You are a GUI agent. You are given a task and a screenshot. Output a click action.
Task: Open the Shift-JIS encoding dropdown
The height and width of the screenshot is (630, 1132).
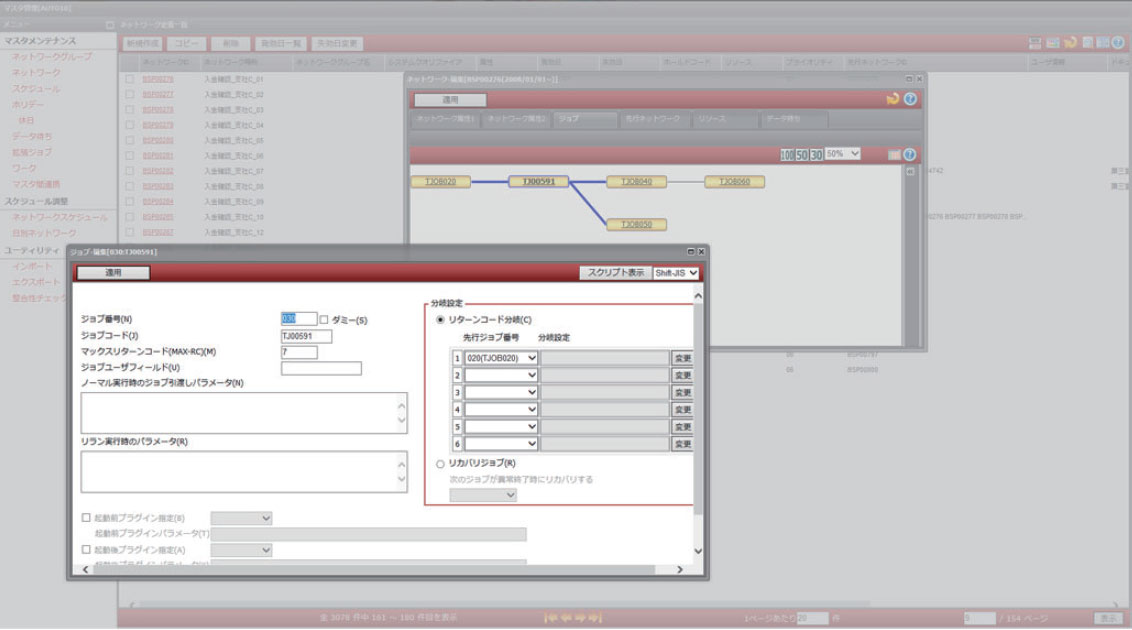[x=676, y=273]
